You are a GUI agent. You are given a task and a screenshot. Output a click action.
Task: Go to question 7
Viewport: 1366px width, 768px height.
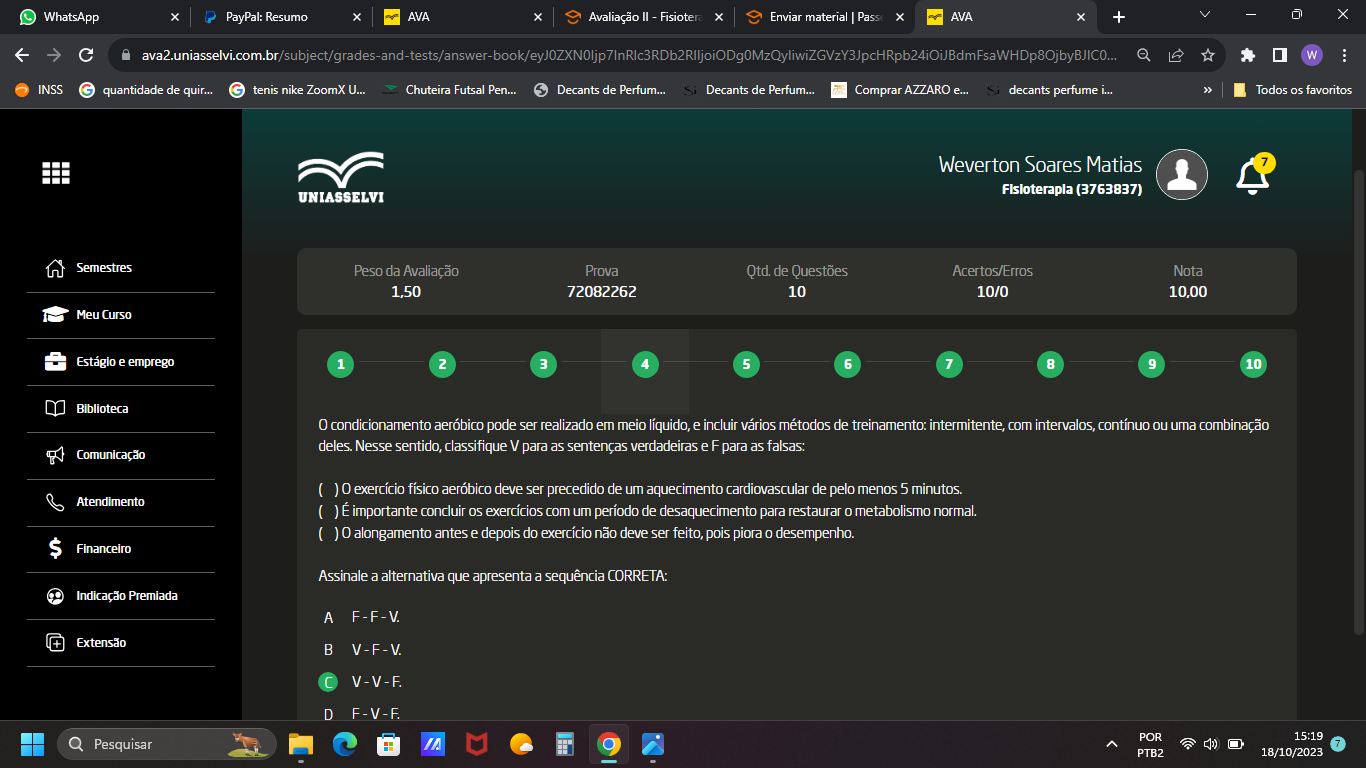pyautogui.click(x=948, y=364)
